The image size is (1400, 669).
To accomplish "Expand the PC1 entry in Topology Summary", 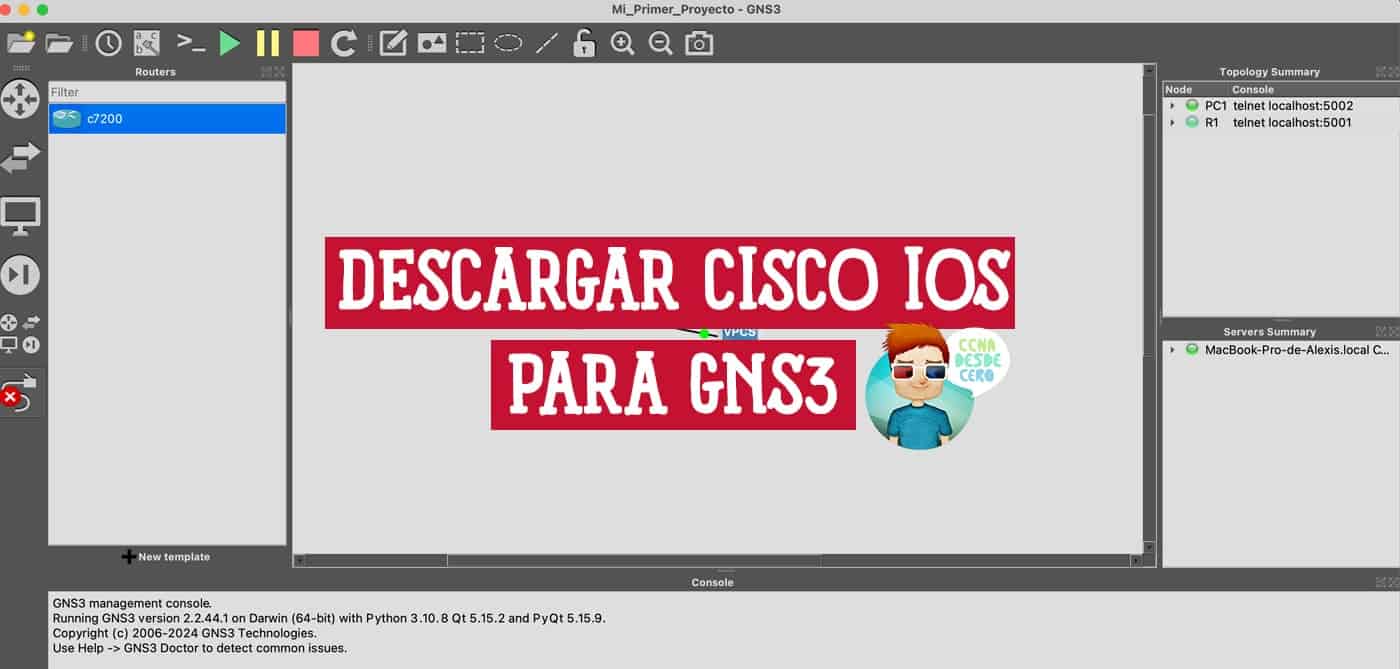I will 1172,105.
